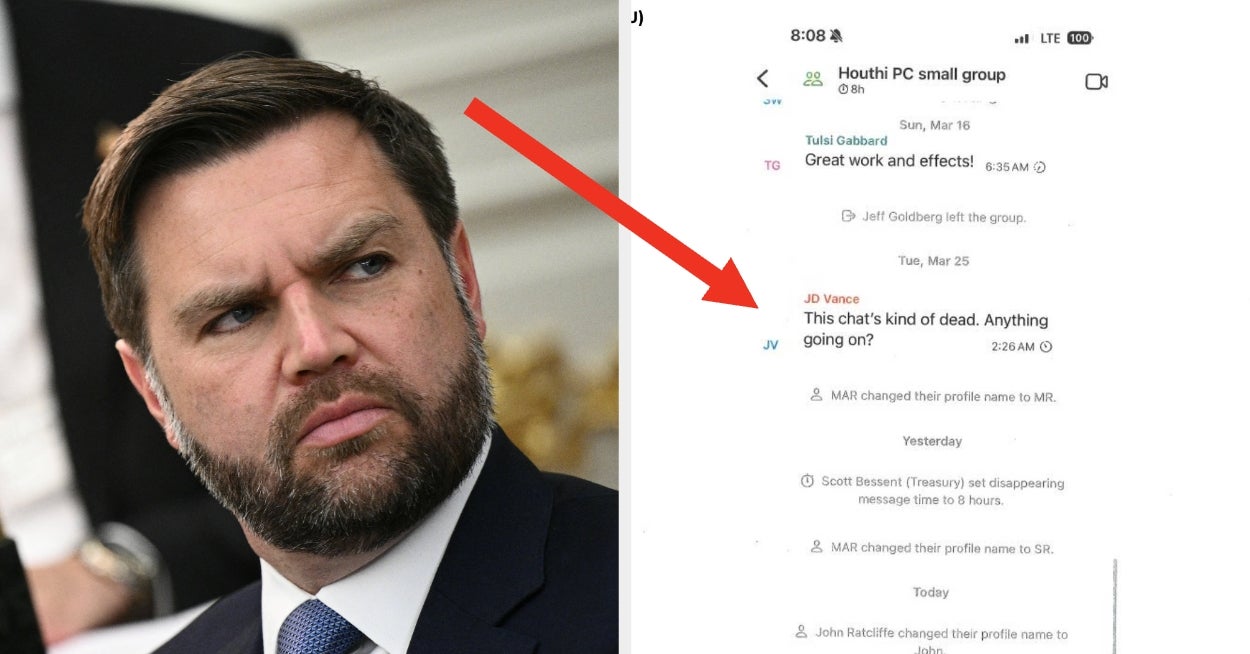Tap the Jeff Goldberg left the group notice
The image size is (1250, 654).
tap(934, 217)
